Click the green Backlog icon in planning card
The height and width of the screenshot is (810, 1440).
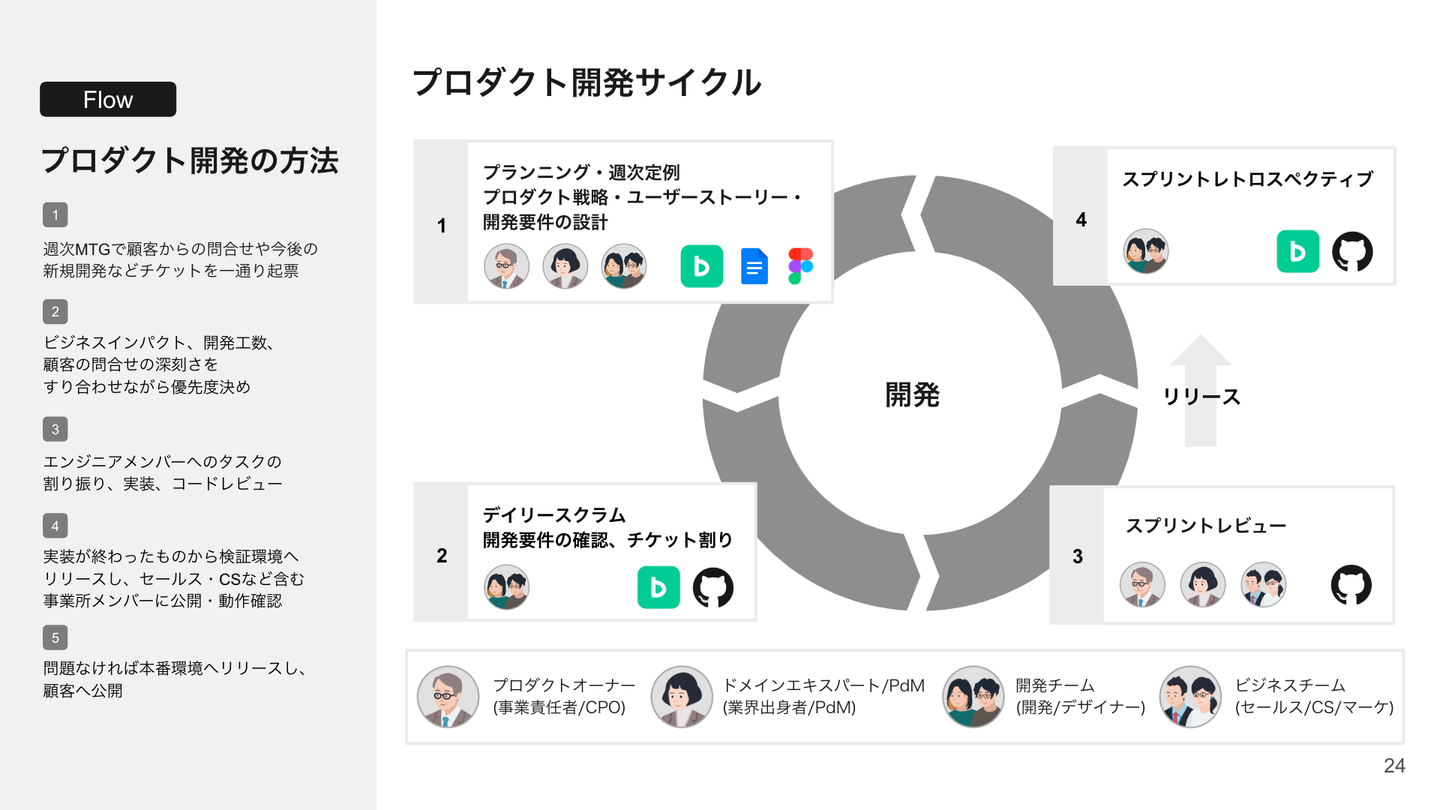[x=702, y=266]
